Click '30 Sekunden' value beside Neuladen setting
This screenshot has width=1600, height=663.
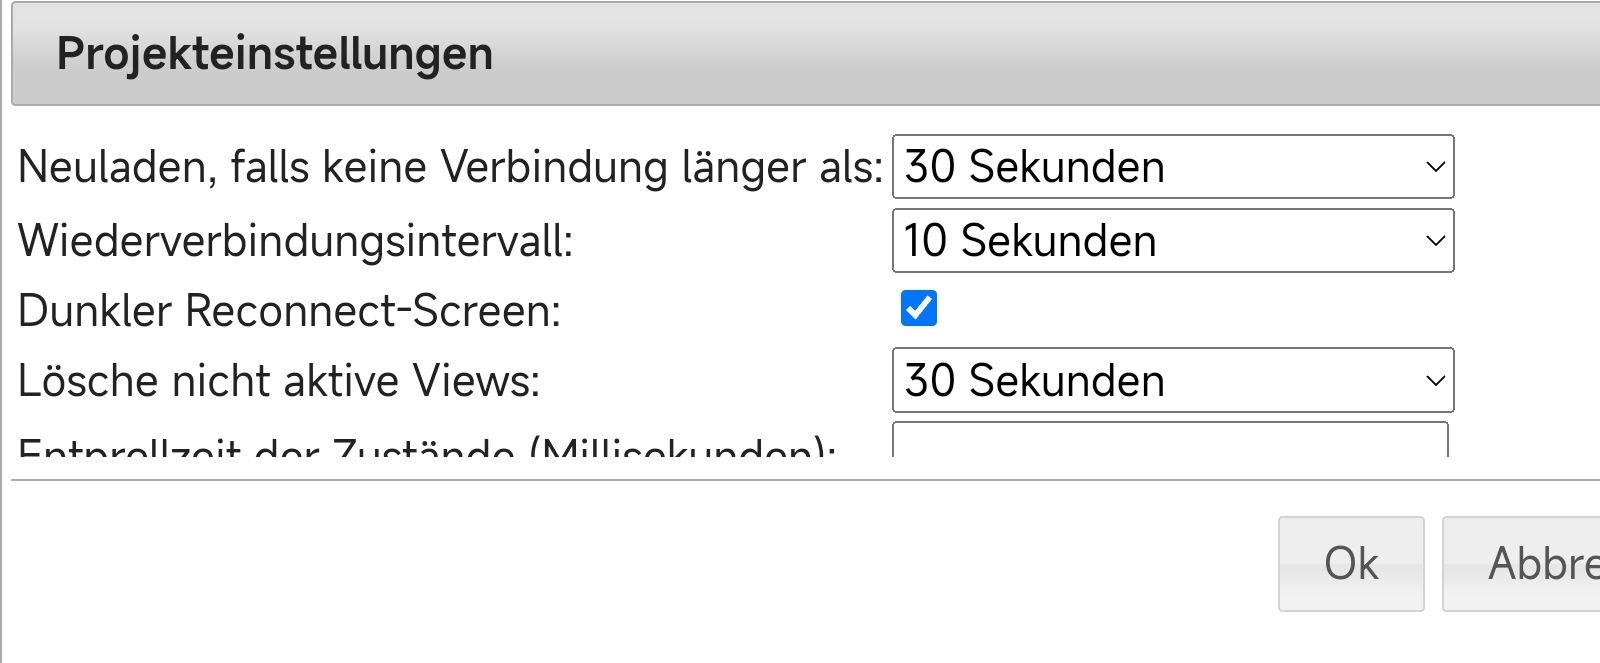click(x=1034, y=167)
